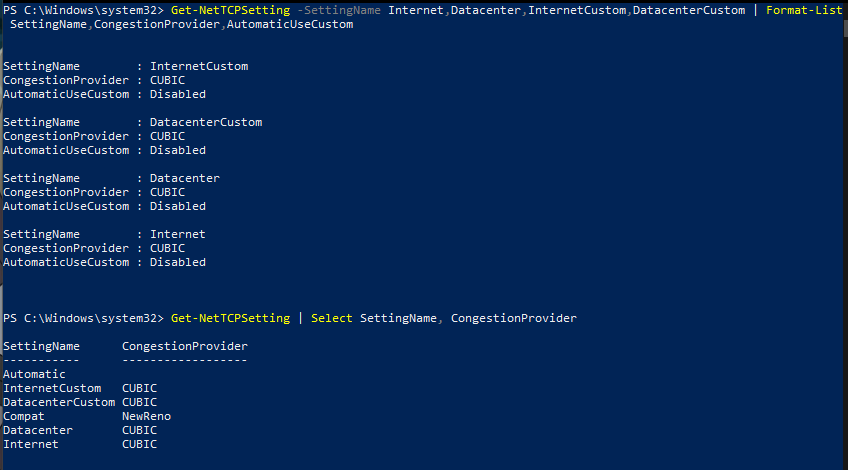
Task: Click the Automatic row in the table
Action: 34,374
